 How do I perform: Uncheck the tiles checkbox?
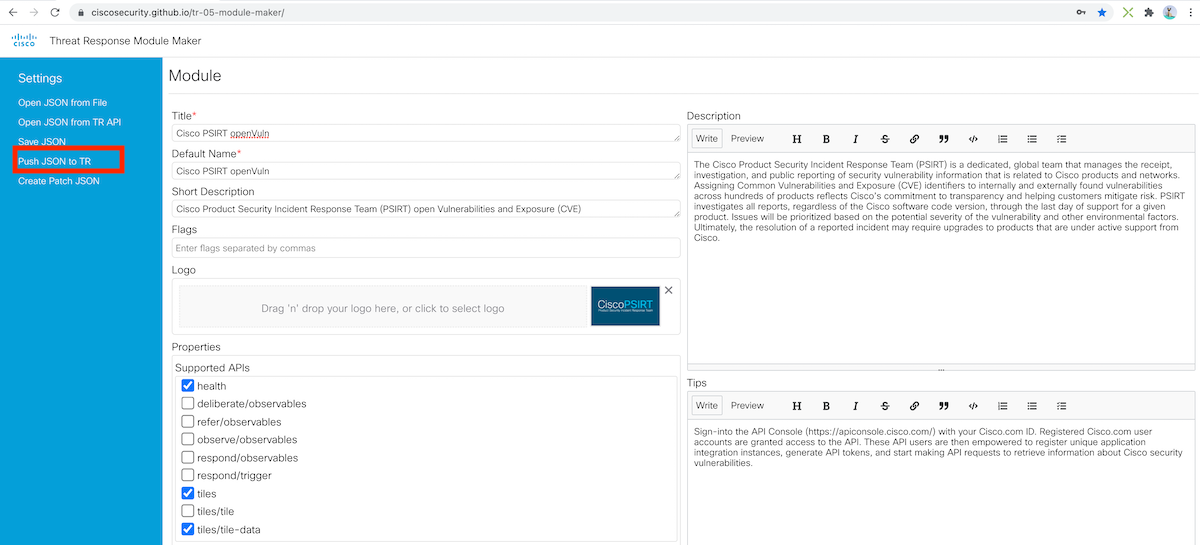pos(188,494)
